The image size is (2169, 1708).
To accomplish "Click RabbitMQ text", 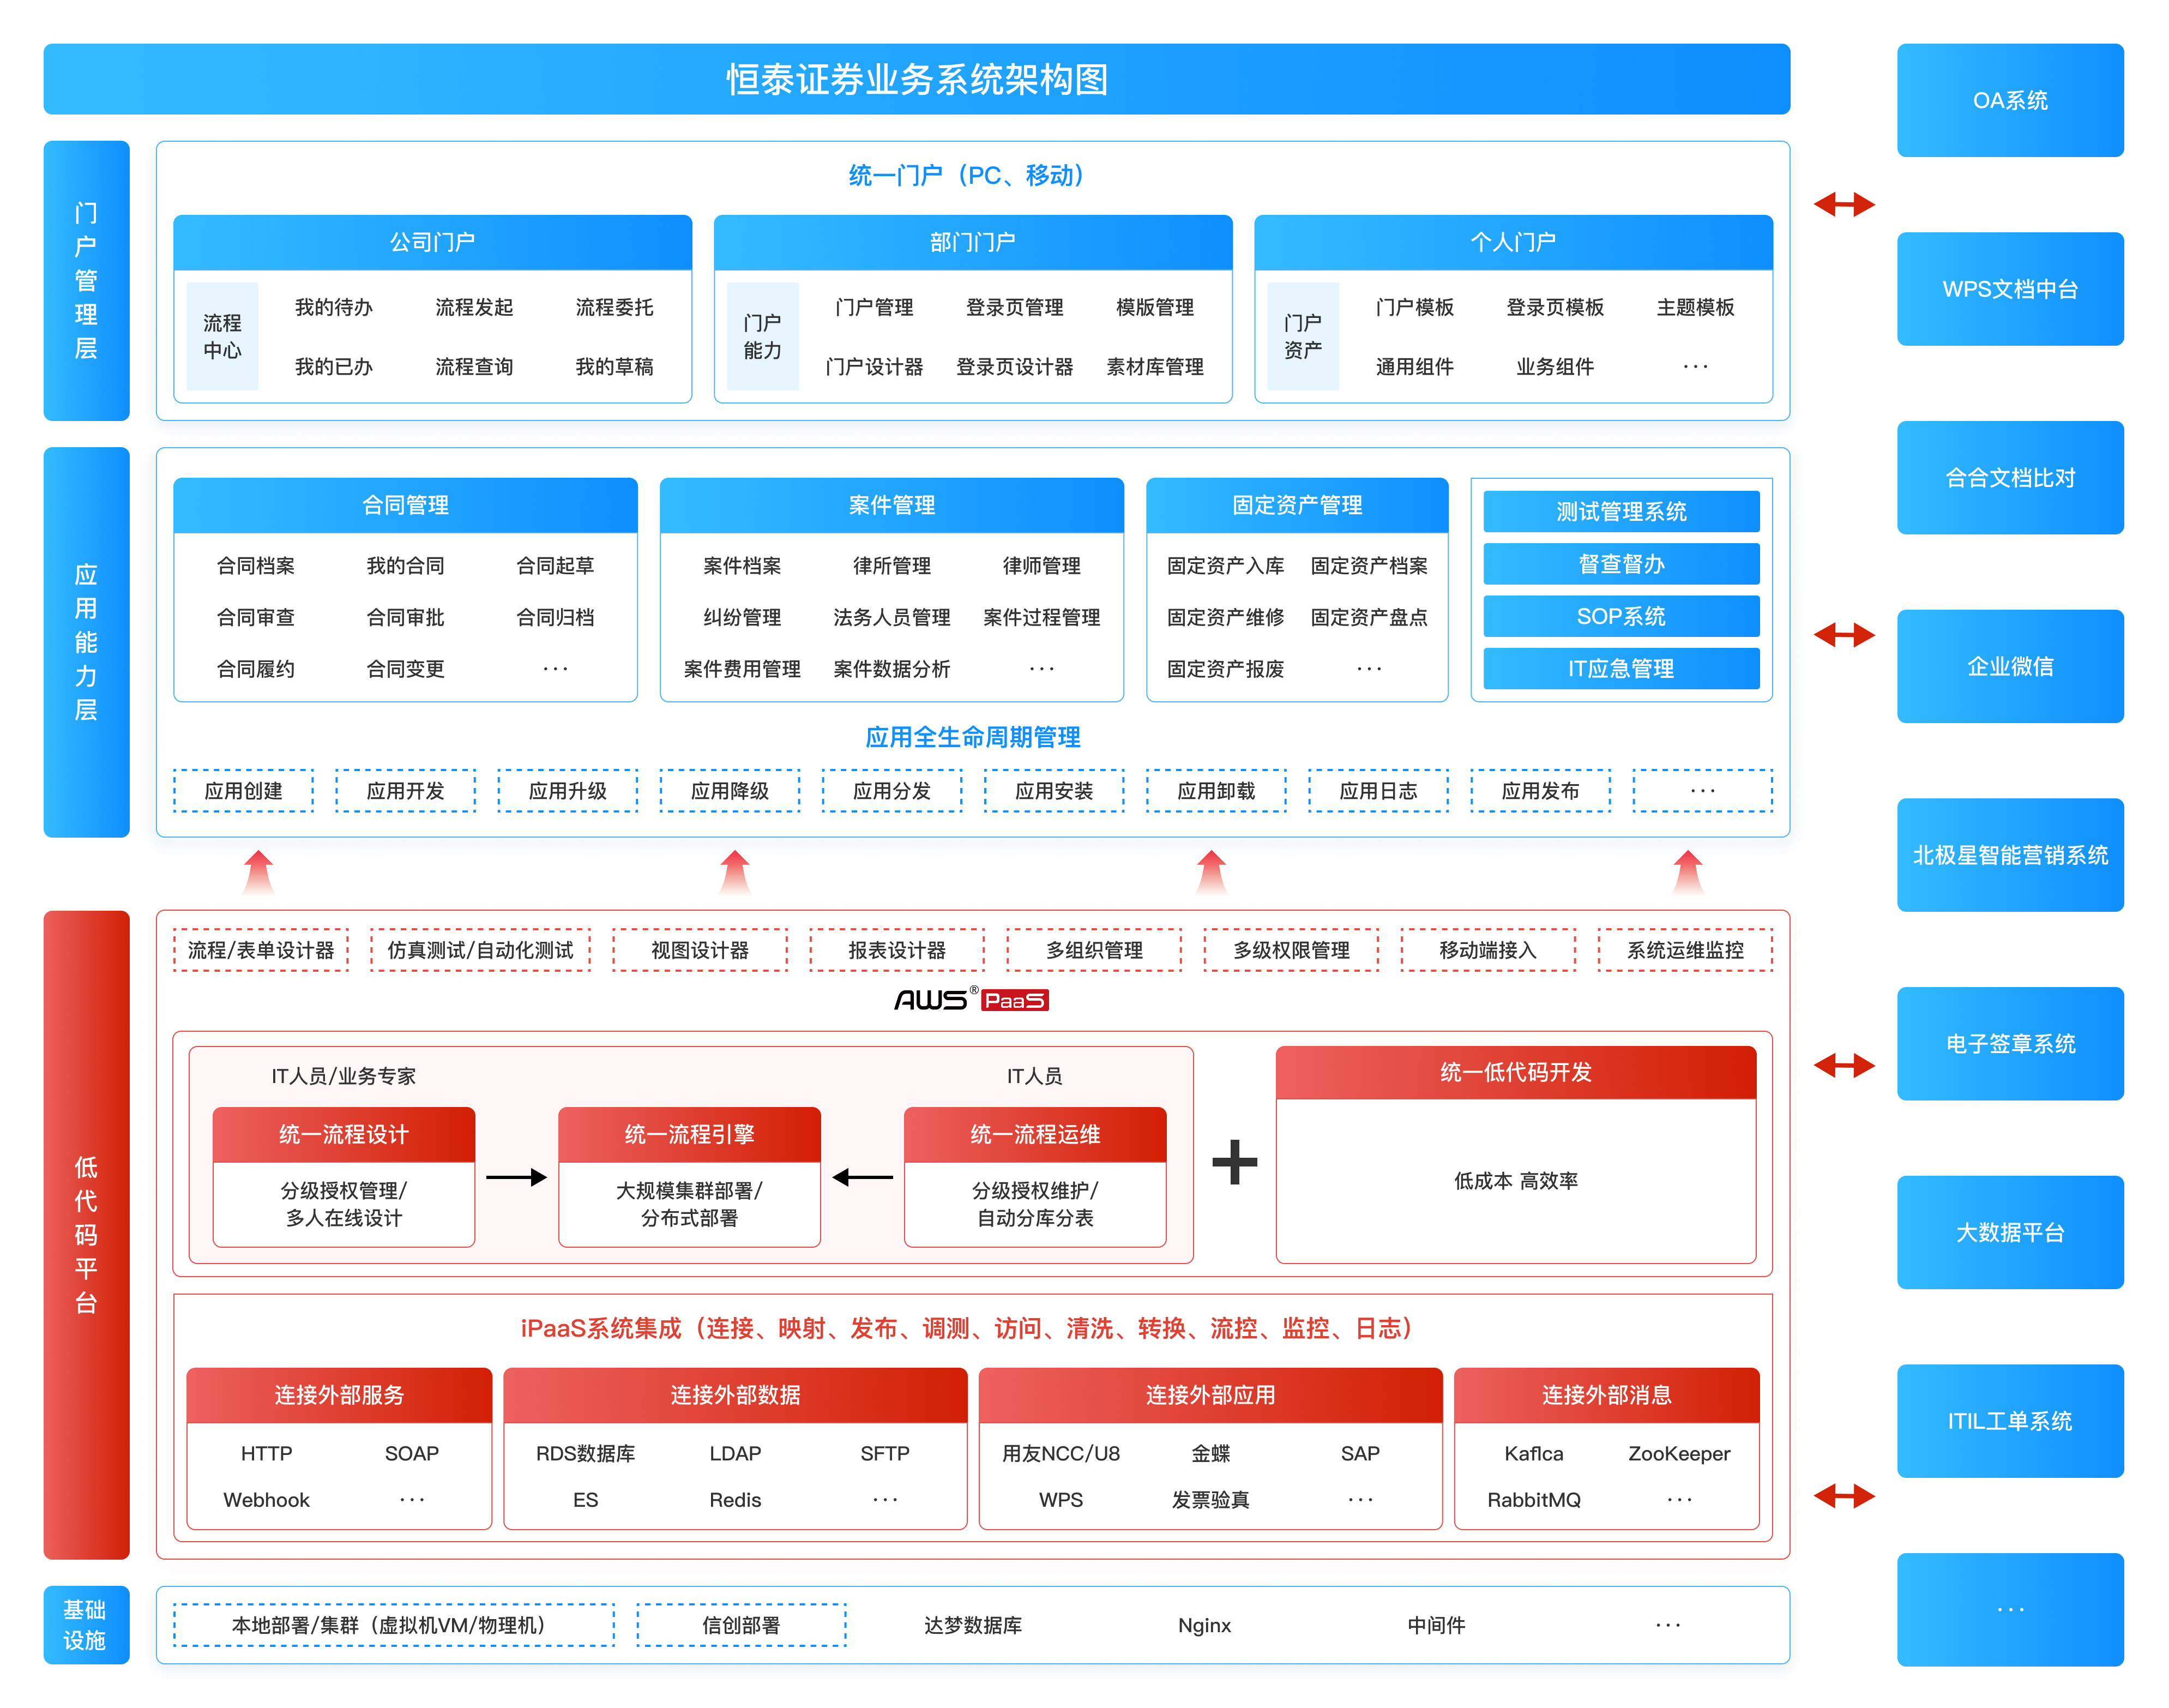I will pyautogui.click(x=1533, y=1500).
